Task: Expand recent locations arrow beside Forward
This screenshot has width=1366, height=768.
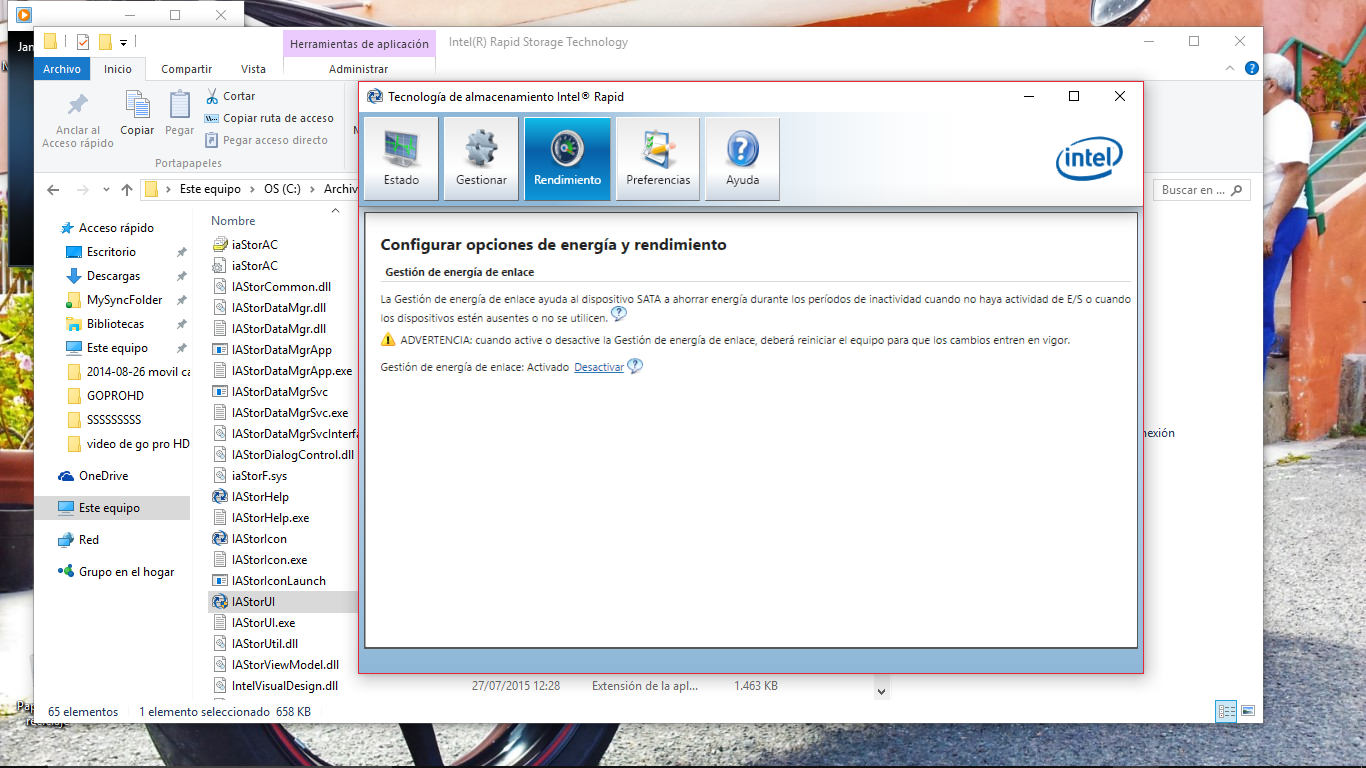Action: (106, 190)
